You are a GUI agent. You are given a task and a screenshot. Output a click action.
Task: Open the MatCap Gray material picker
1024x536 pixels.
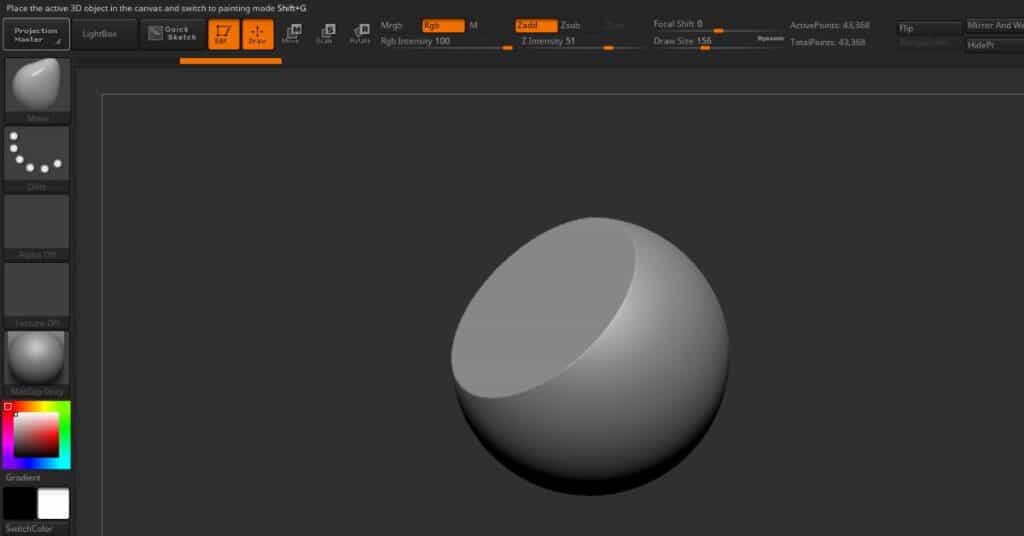point(37,364)
